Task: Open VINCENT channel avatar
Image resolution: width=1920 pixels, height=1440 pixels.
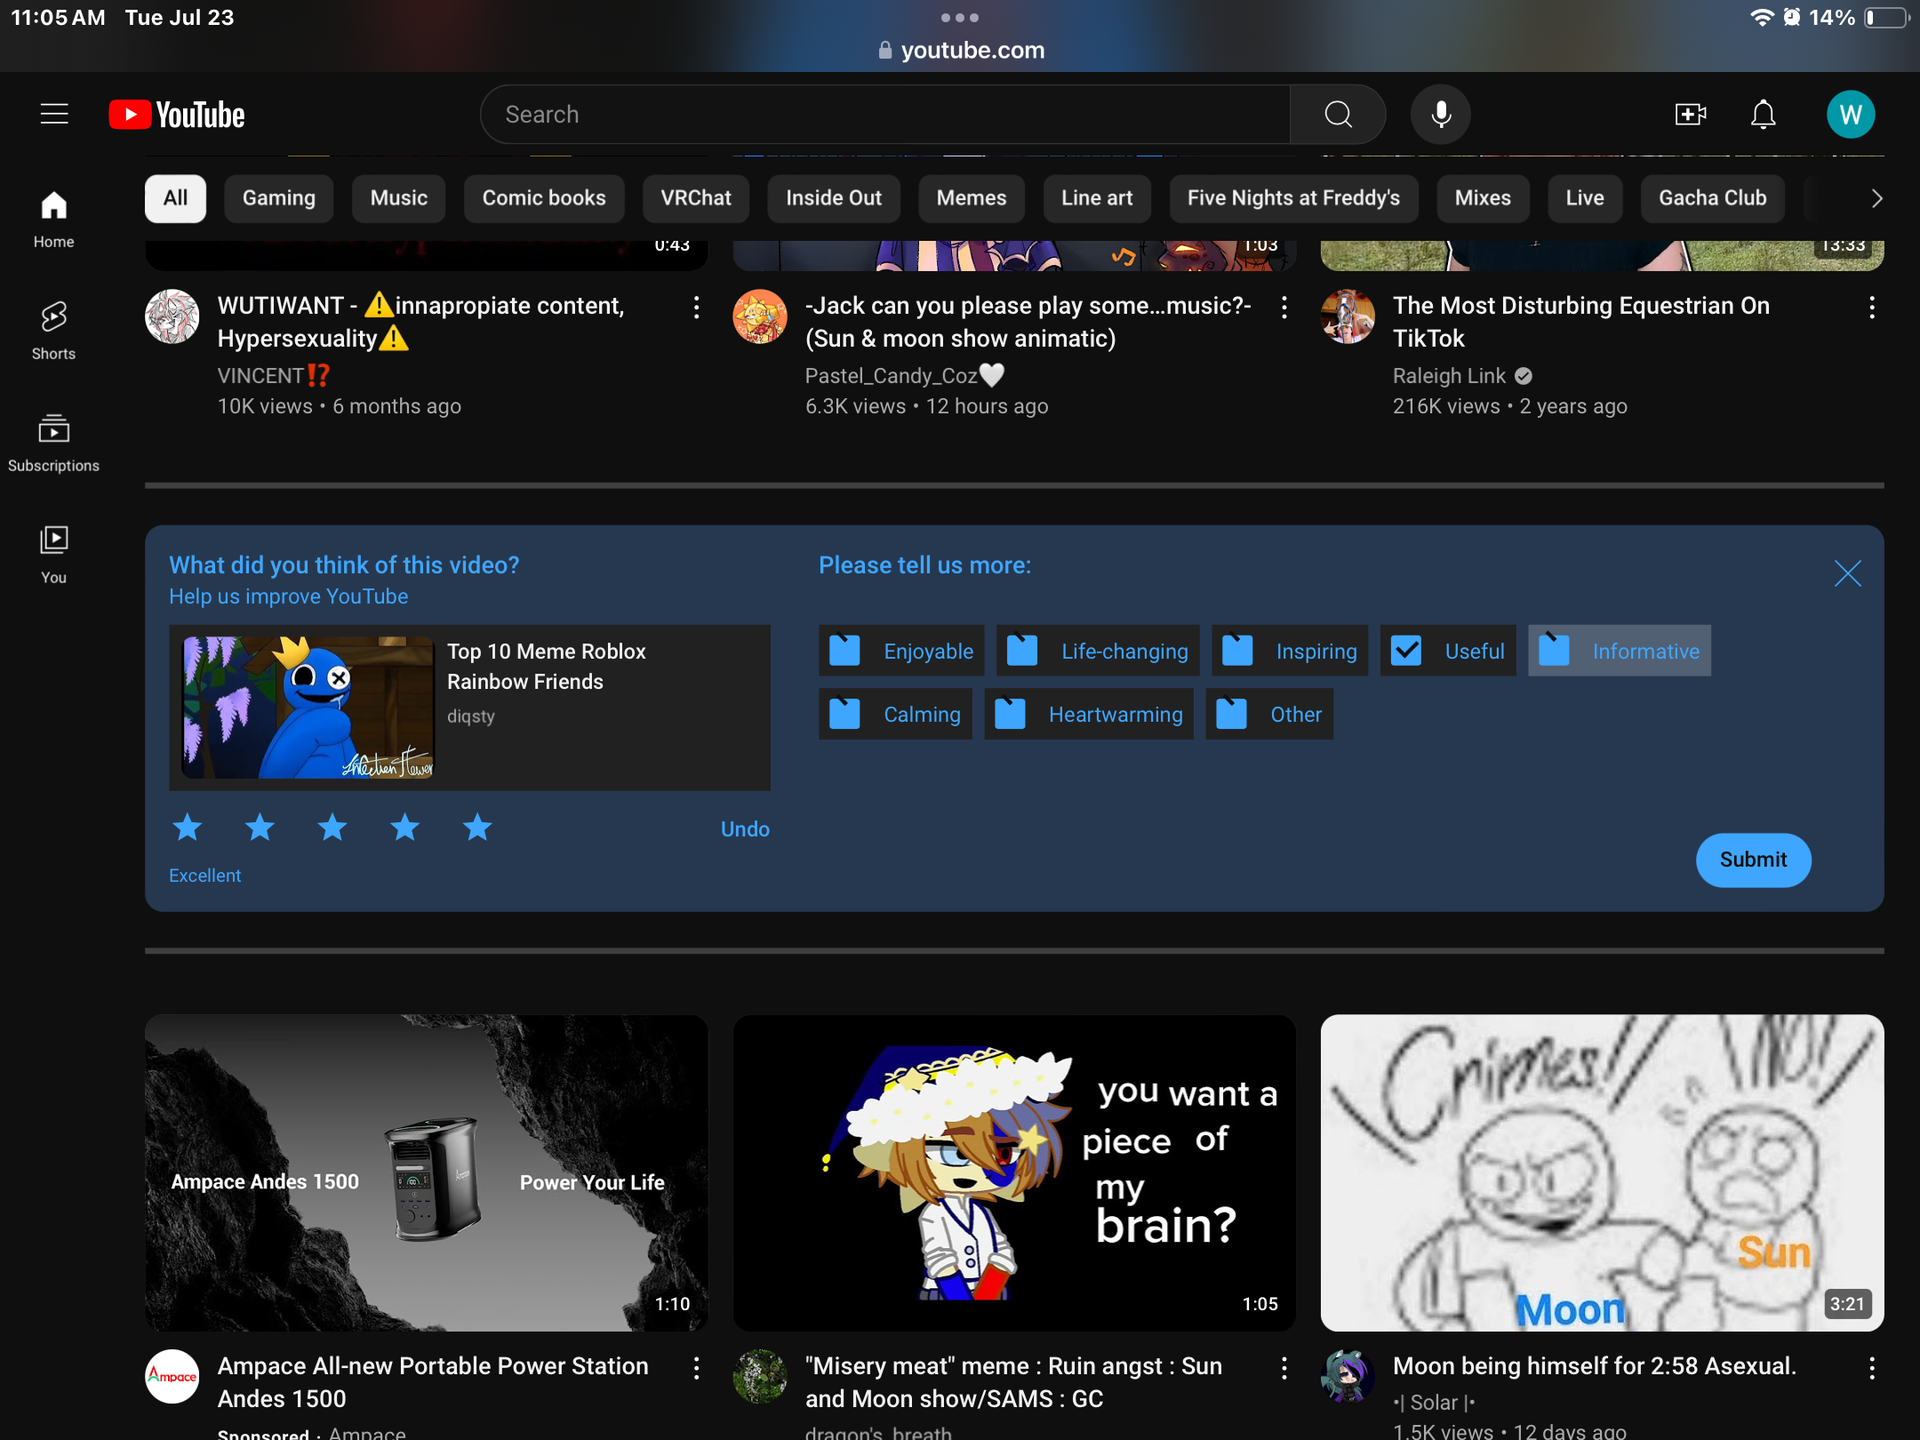Action: (x=172, y=316)
